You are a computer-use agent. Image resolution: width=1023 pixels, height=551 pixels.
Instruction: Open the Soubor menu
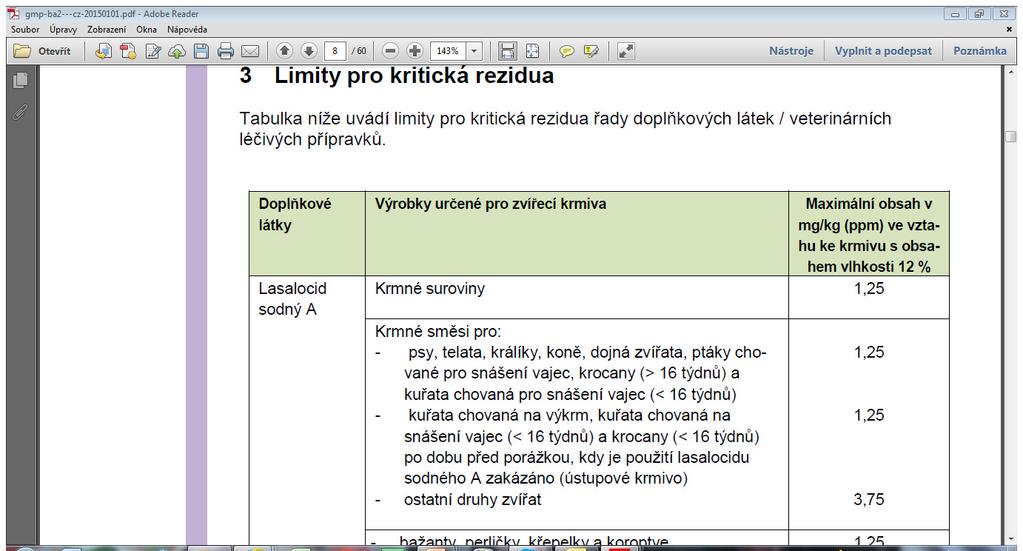click(25, 29)
